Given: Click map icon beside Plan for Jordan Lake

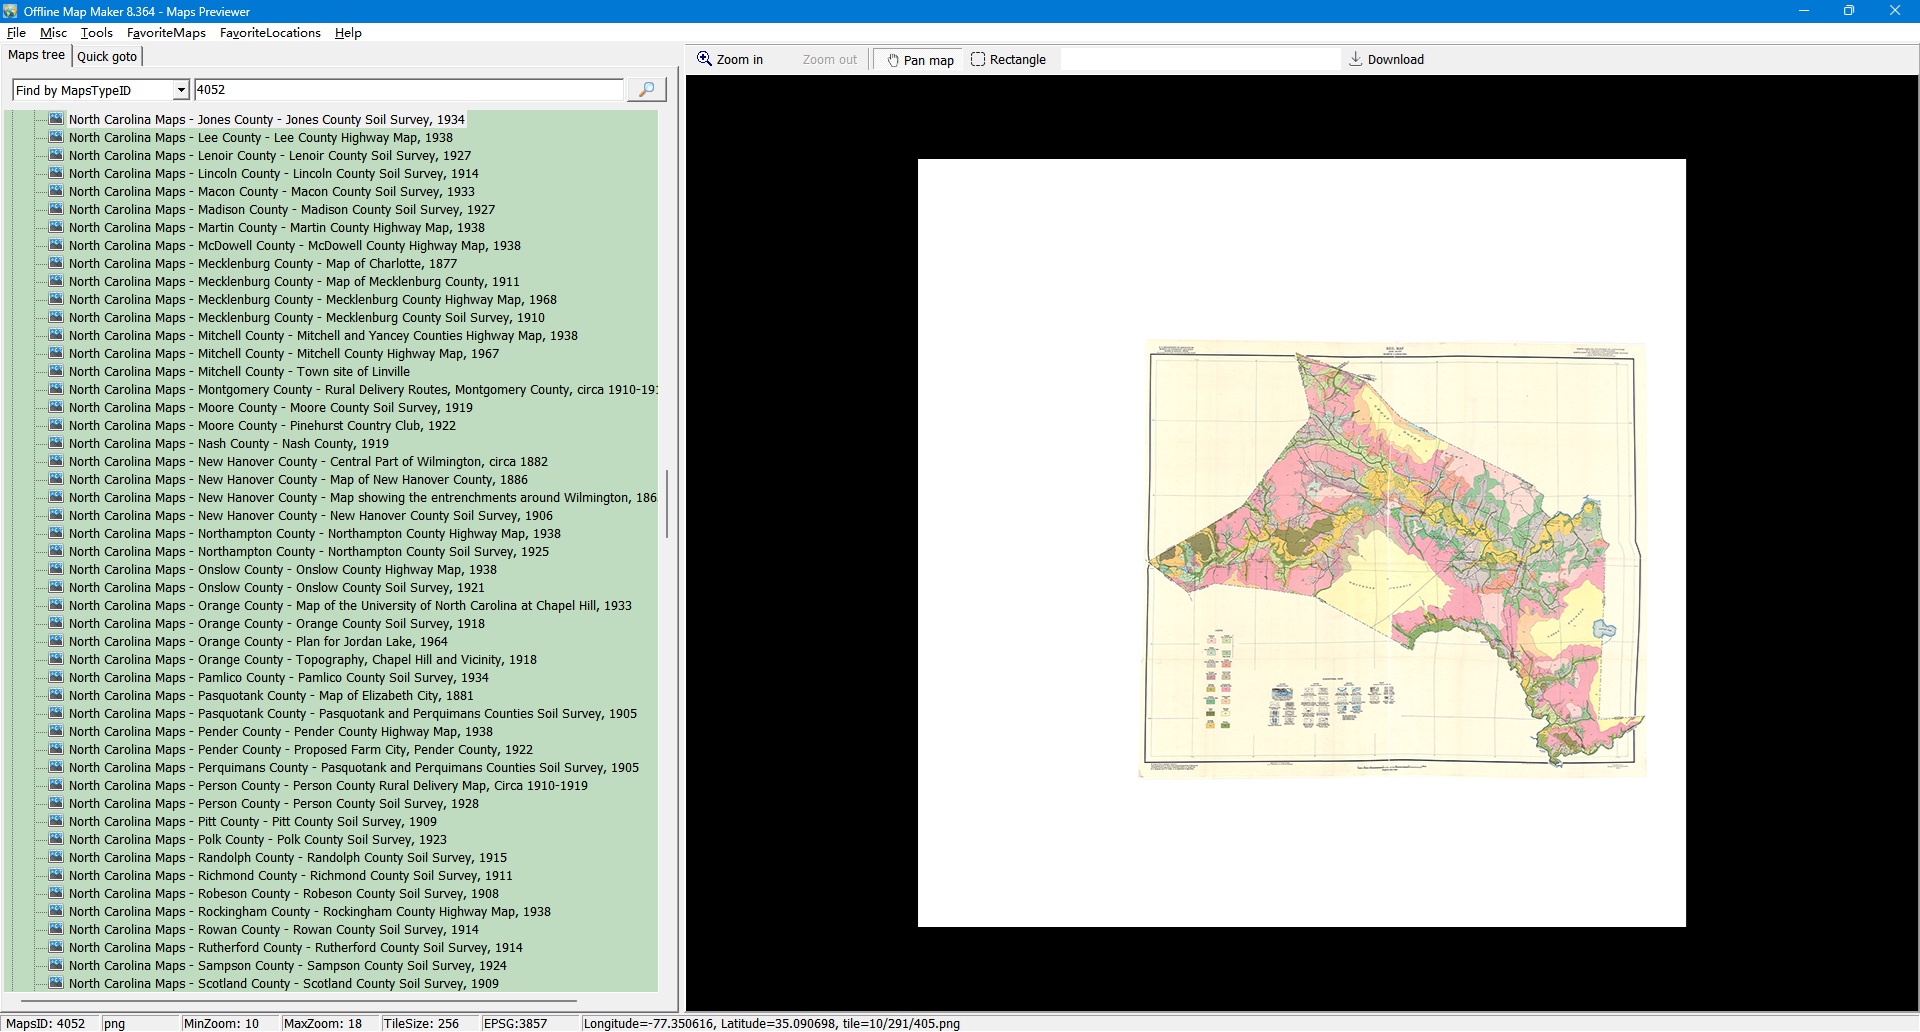Looking at the screenshot, I should click(57, 642).
